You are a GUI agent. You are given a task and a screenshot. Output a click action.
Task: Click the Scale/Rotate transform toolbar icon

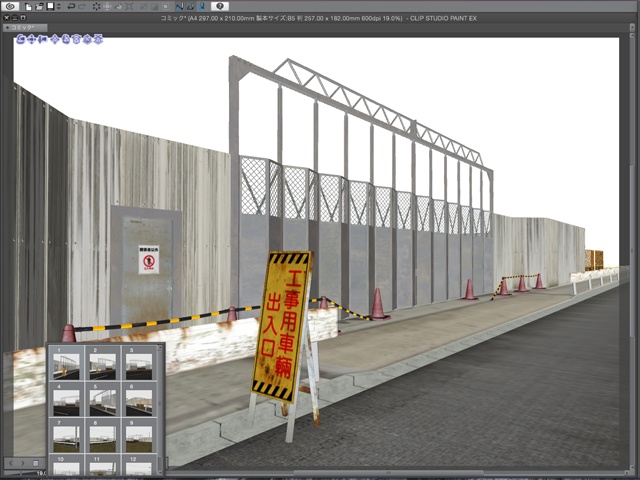[x=107, y=6]
